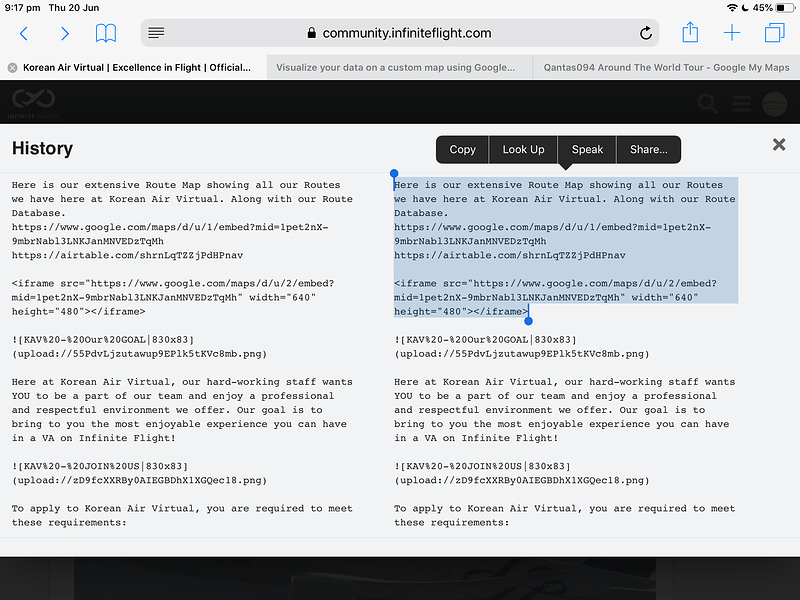Click right pane height="480" iframe line
Image resolution: width=800 pixels, height=600 pixels.
(461, 311)
